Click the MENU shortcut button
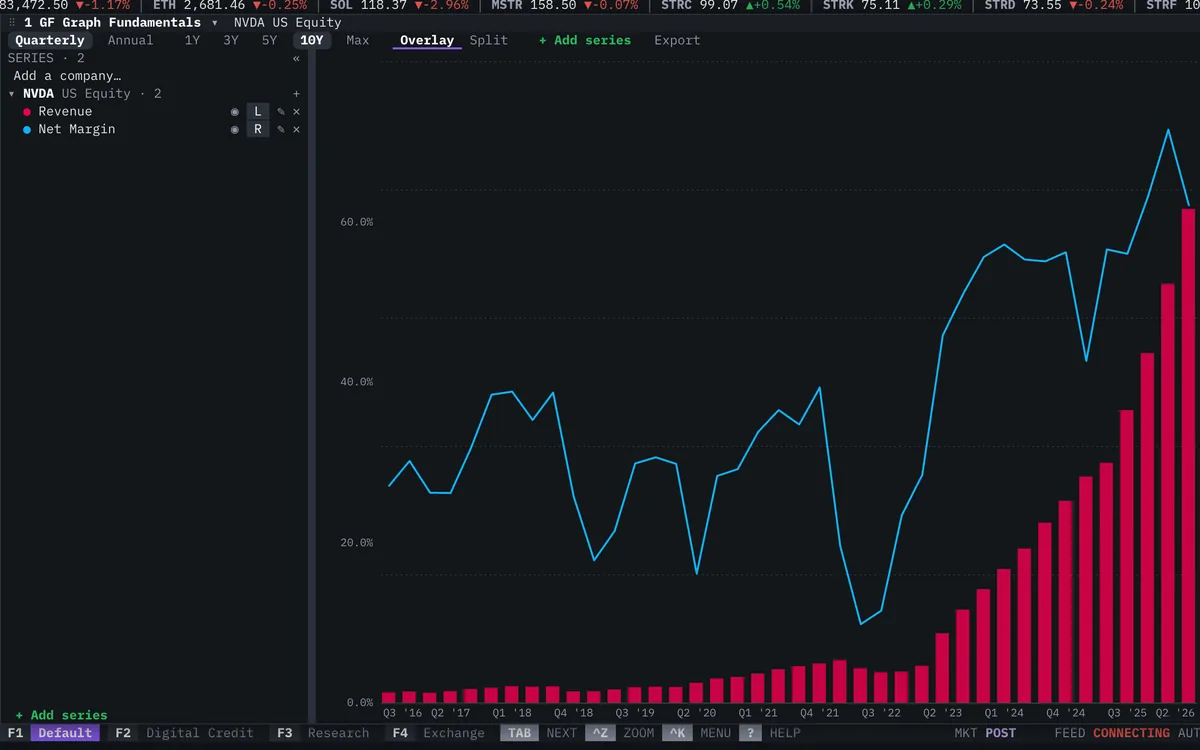 697,733
